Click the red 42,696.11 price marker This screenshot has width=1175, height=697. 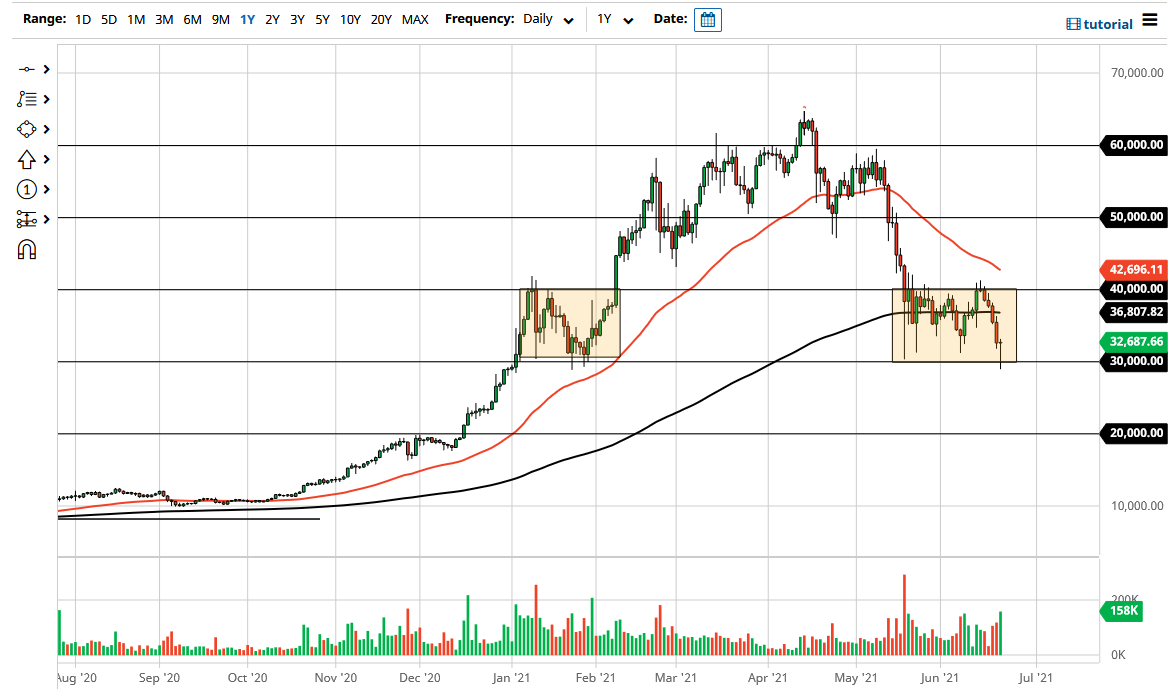pyautogui.click(x=1133, y=270)
